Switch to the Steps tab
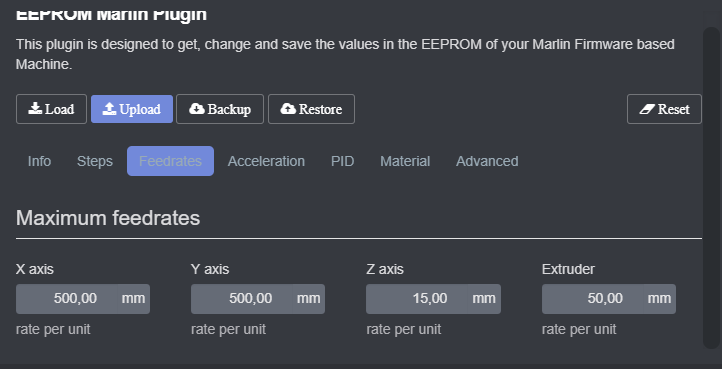The height and width of the screenshot is (369, 722). (95, 161)
